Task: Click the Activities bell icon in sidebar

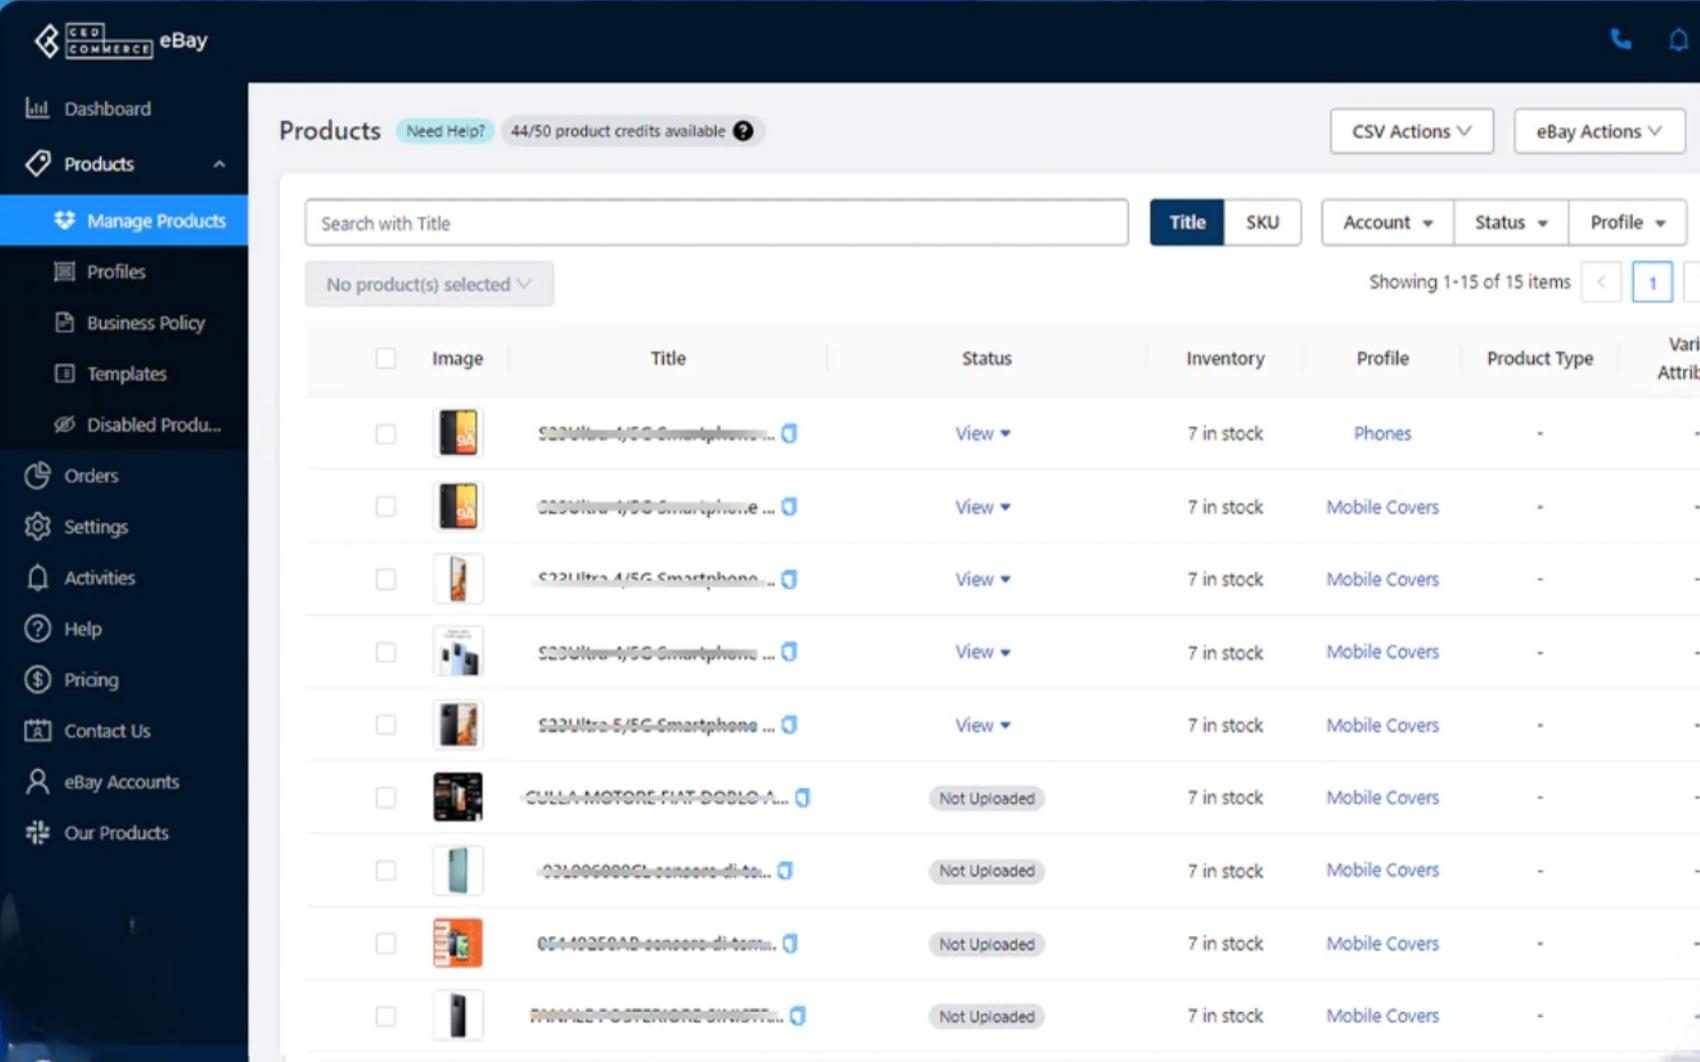Action: click(x=38, y=577)
